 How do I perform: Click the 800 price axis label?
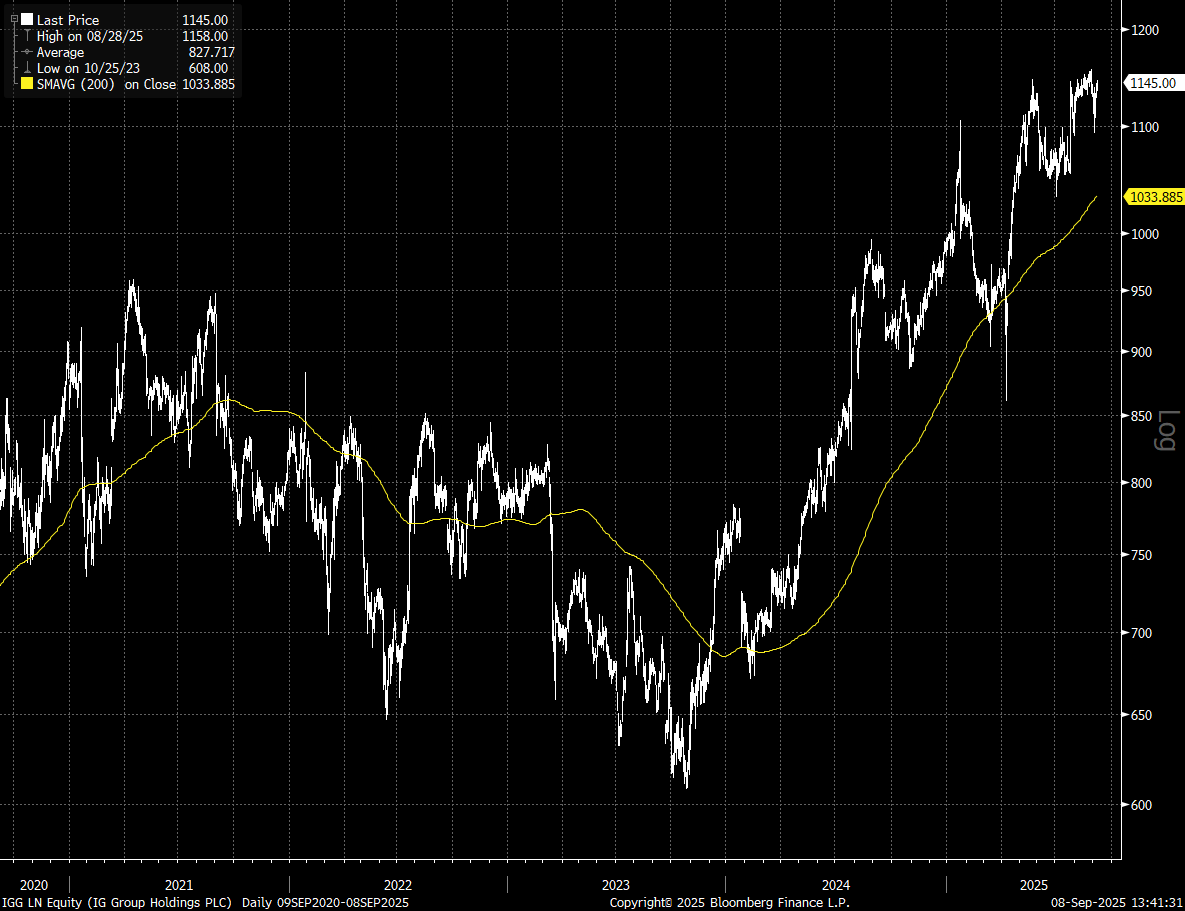point(1142,483)
